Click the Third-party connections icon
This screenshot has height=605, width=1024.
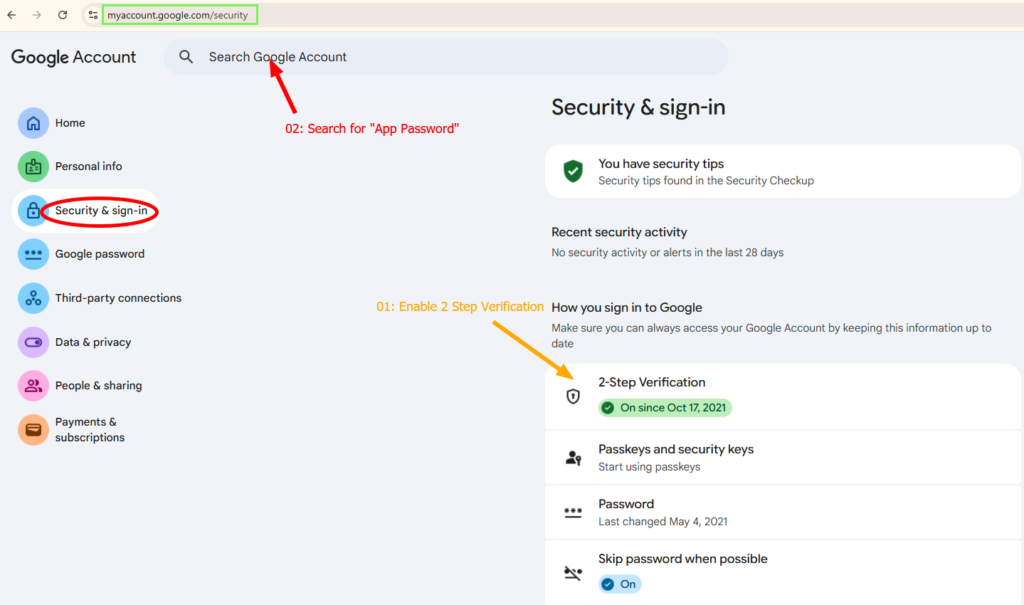pos(33,298)
